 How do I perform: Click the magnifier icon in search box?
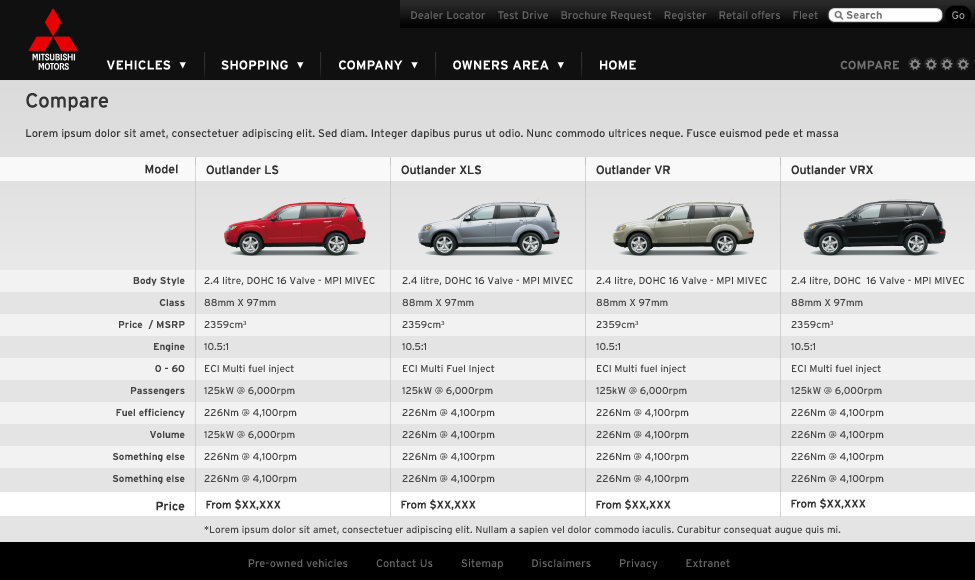pyautogui.click(x=839, y=15)
